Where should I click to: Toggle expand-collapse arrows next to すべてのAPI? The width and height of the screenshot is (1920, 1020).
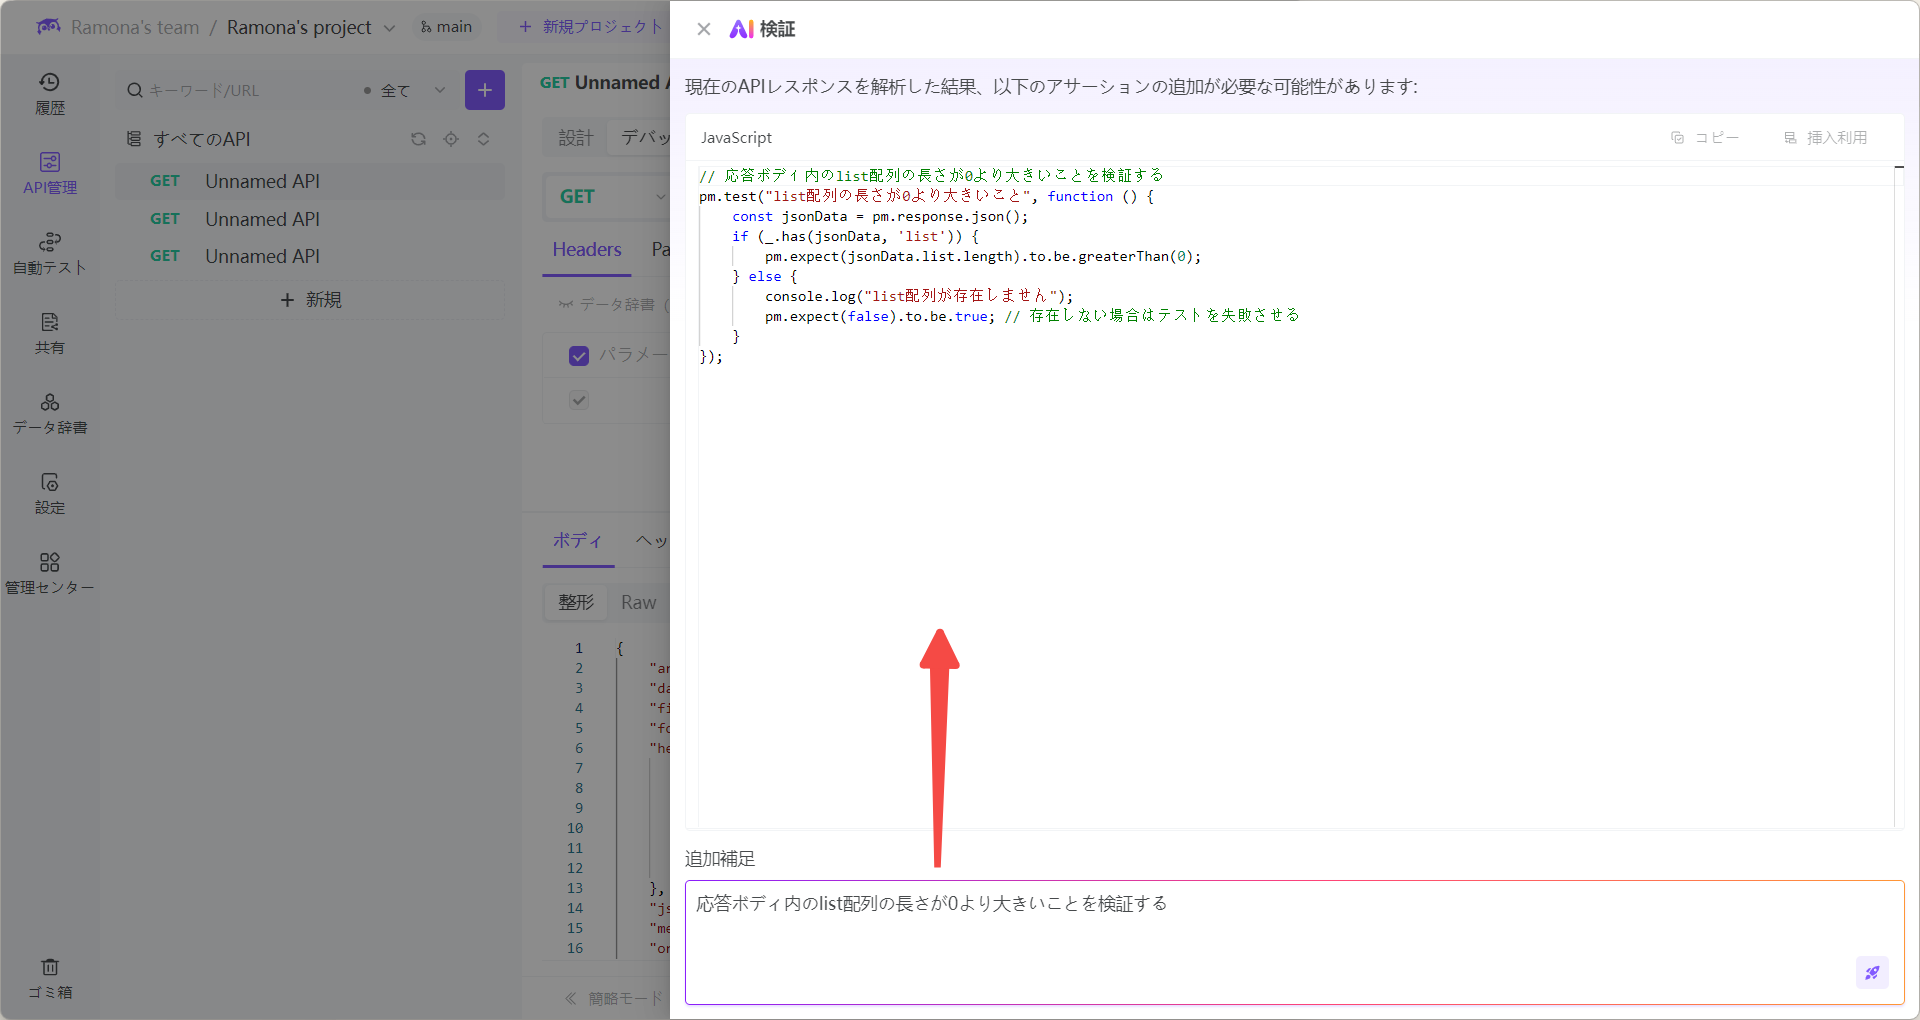tap(484, 139)
